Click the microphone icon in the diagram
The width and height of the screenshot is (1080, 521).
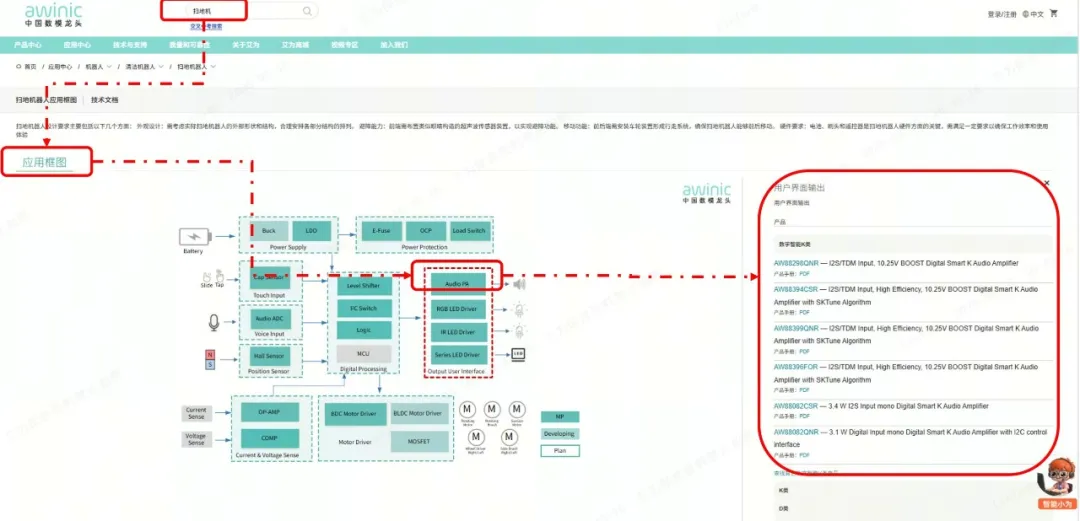(213, 321)
